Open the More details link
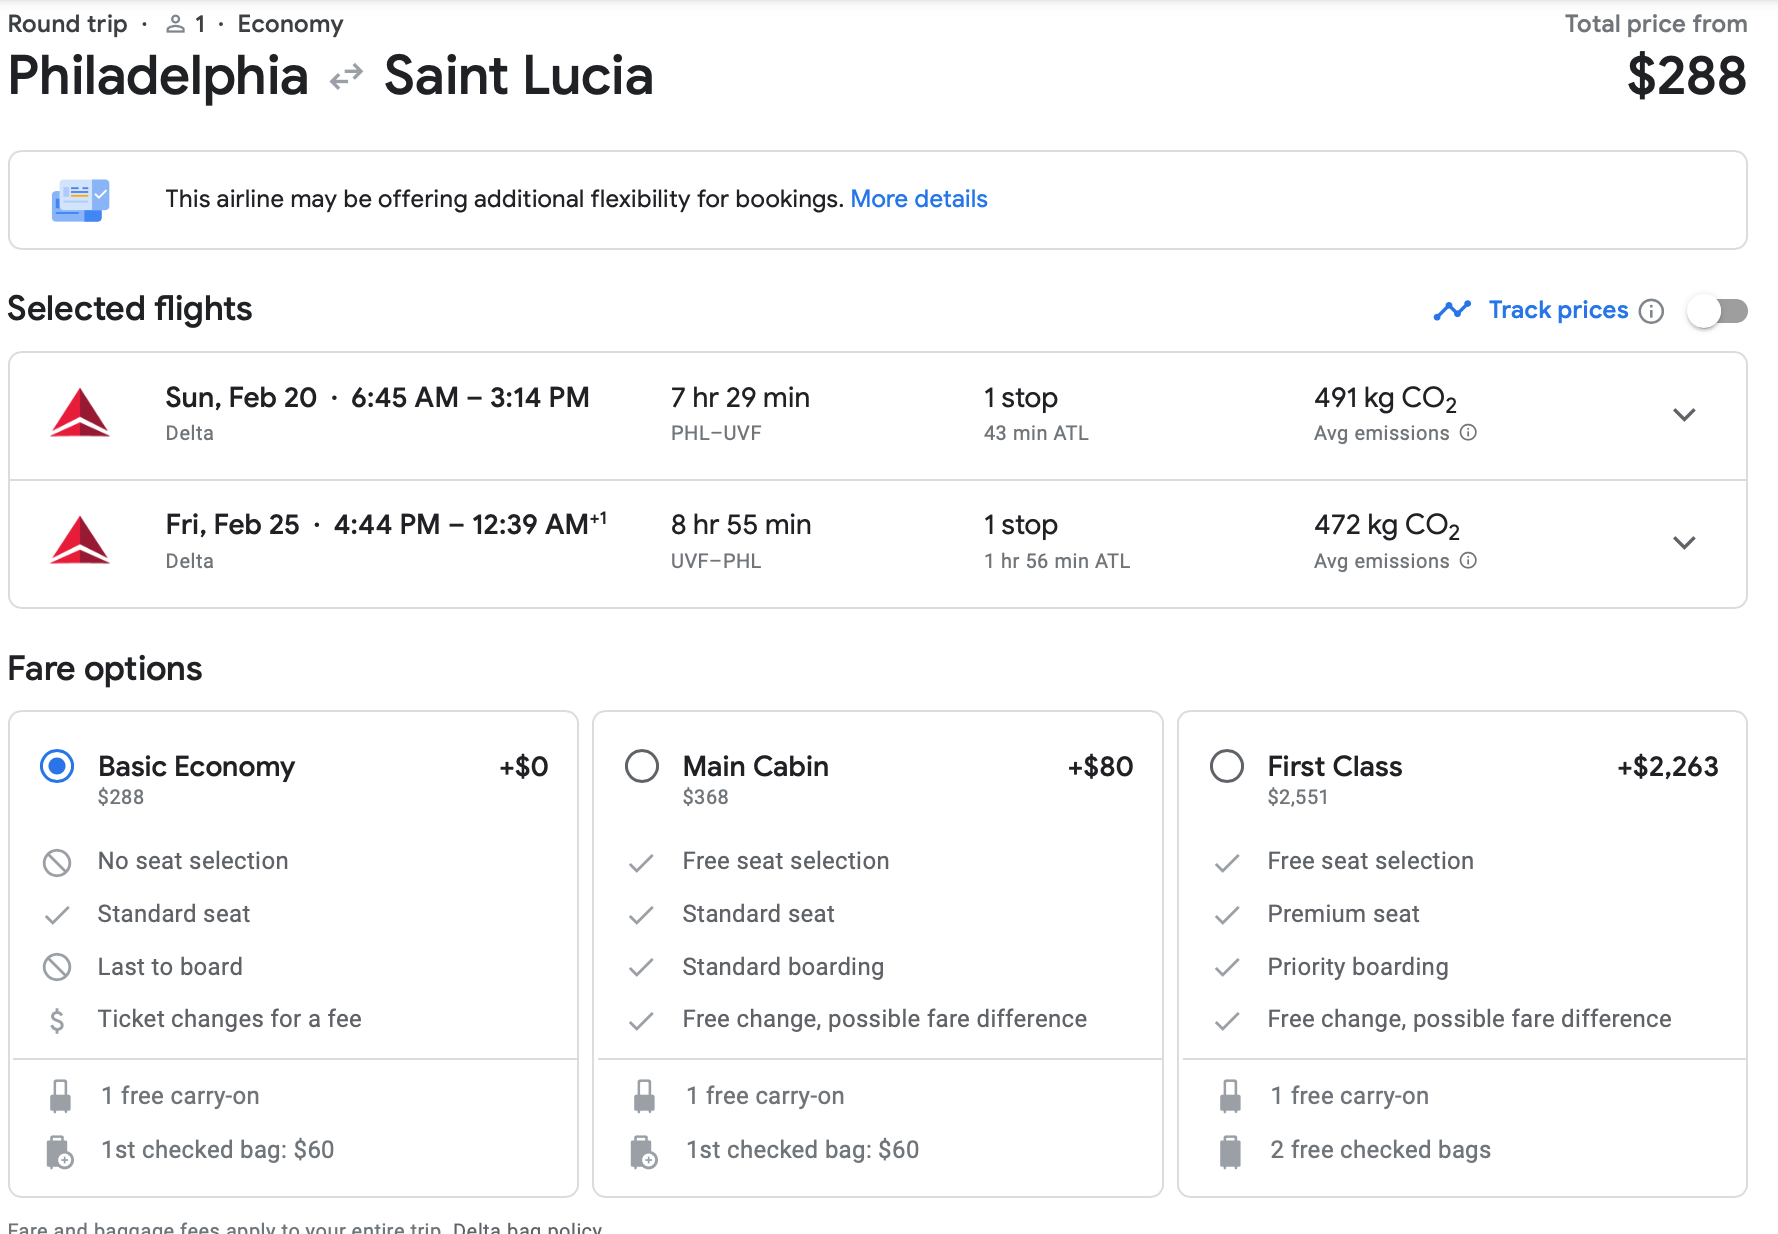This screenshot has height=1234, width=1778. 918,199
